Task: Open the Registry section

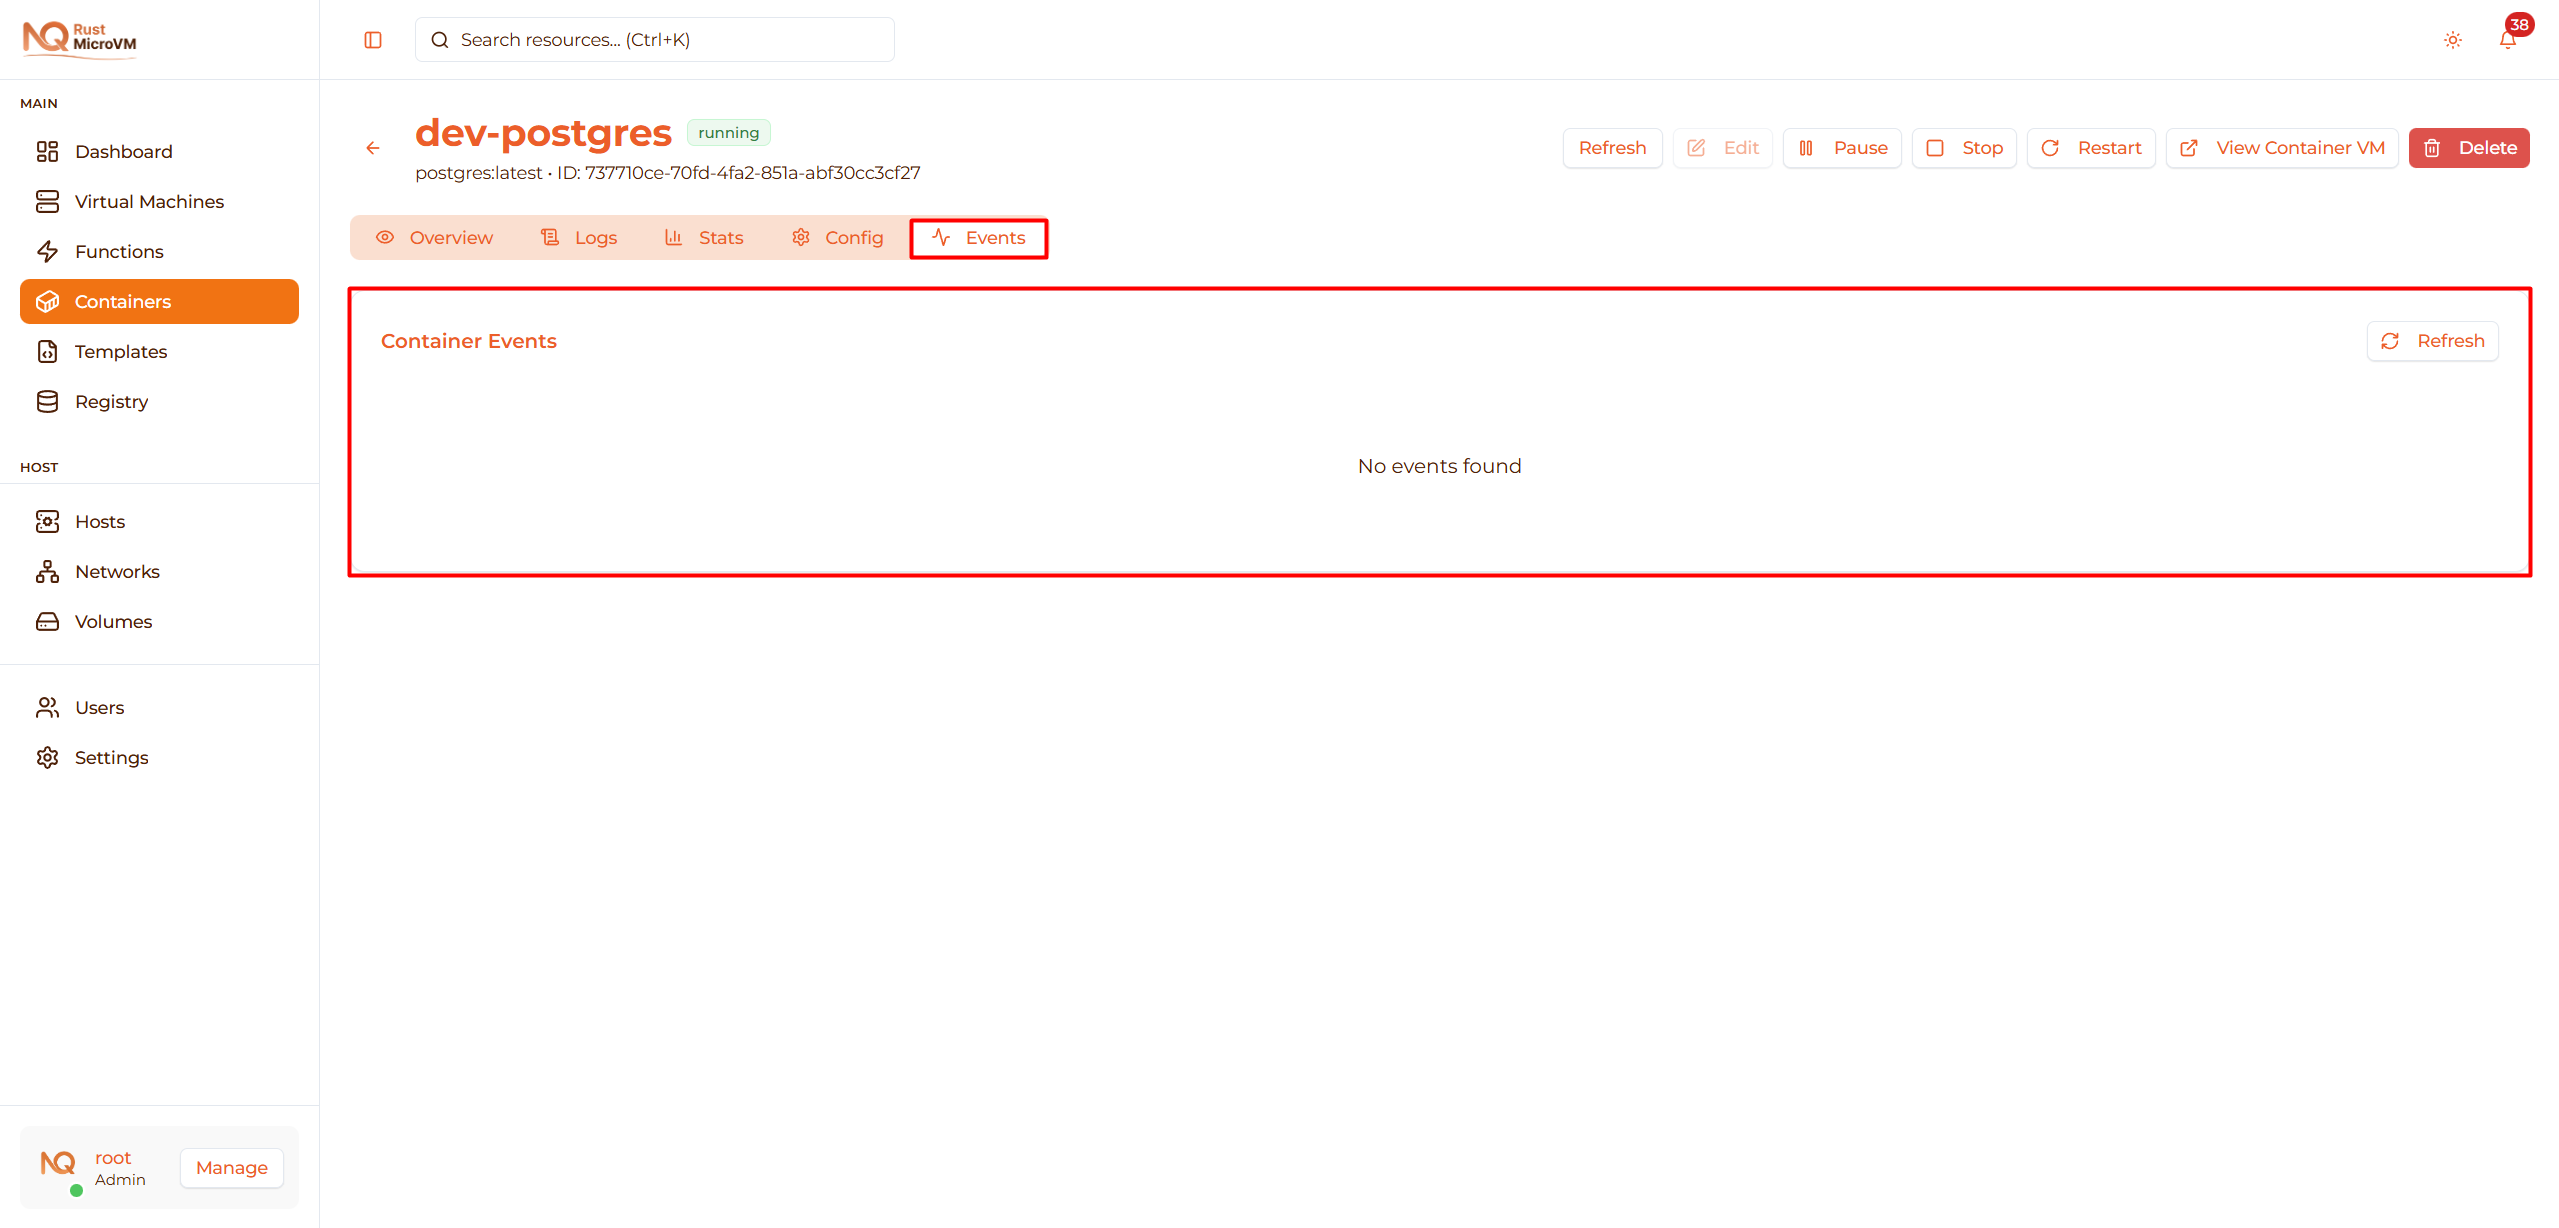Action: (113, 401)
